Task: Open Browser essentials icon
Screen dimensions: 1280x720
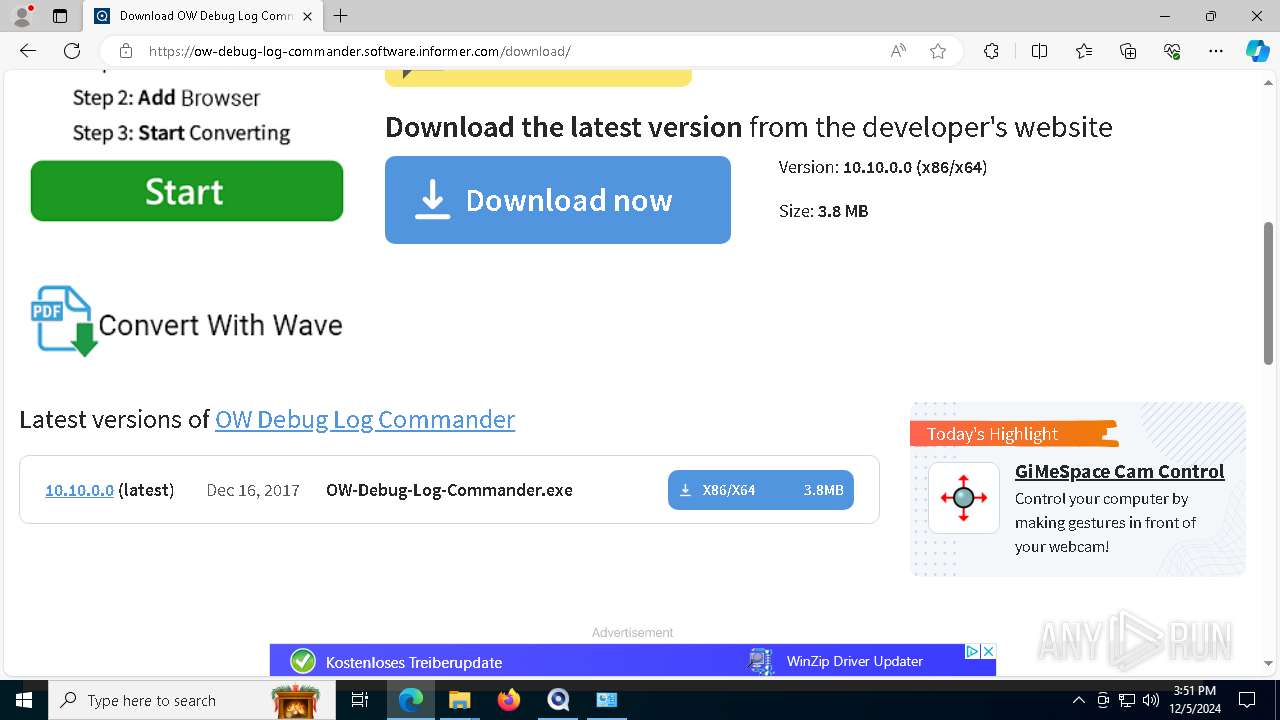Action: click(1172, 51)
